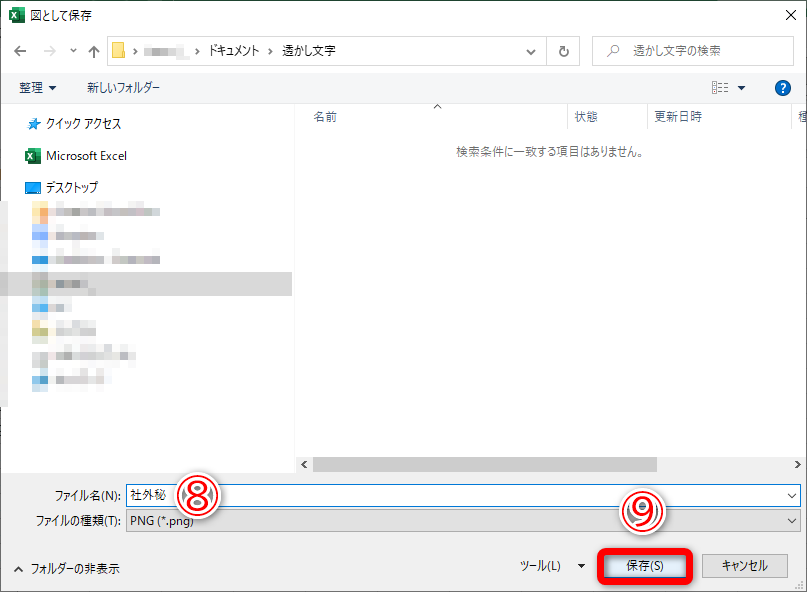Viewport: 807px width, 592px height.
Task: Open the Help question-mark icon
Action: [782, 87]
